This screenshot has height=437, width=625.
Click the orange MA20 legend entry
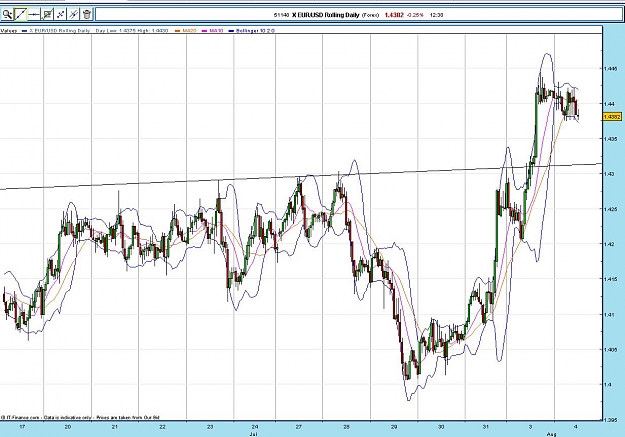186,31
